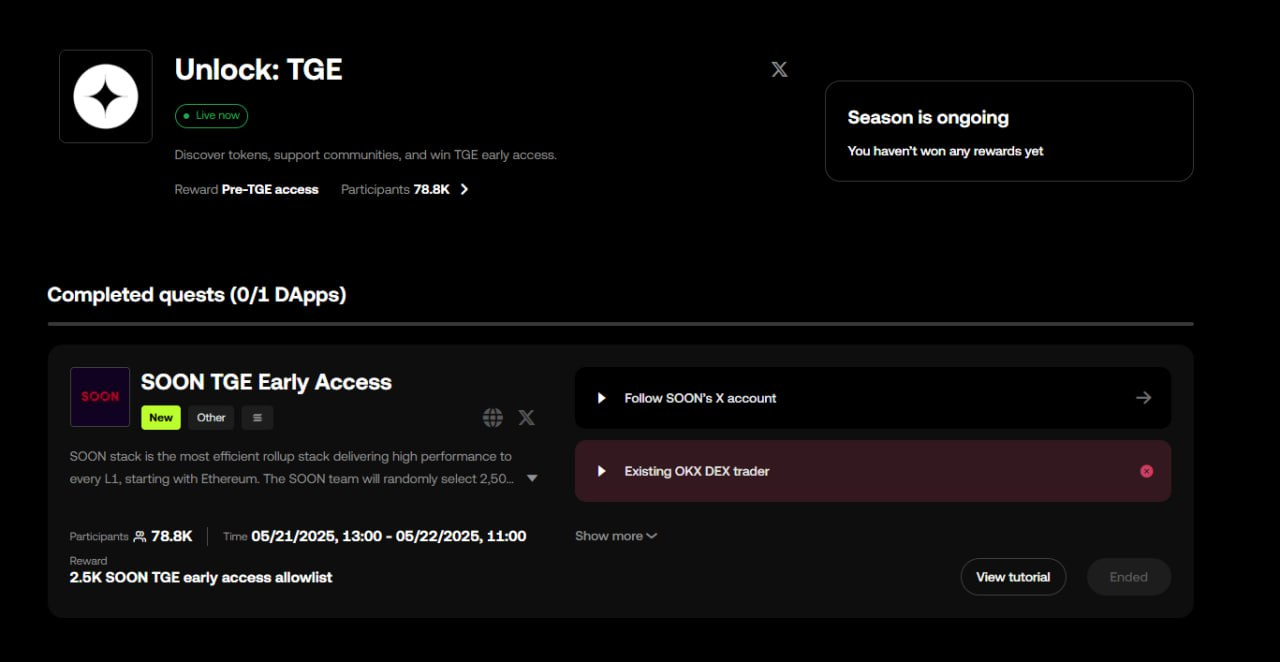The image size is (1280, 662).
Task: Click the Live now status badge
Action: pos(211,116)
